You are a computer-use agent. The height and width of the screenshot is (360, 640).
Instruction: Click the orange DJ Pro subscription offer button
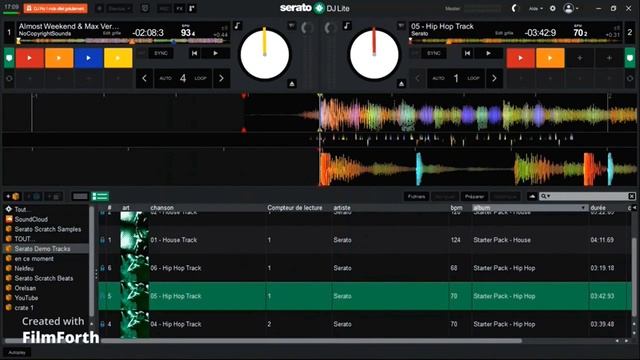56,9
